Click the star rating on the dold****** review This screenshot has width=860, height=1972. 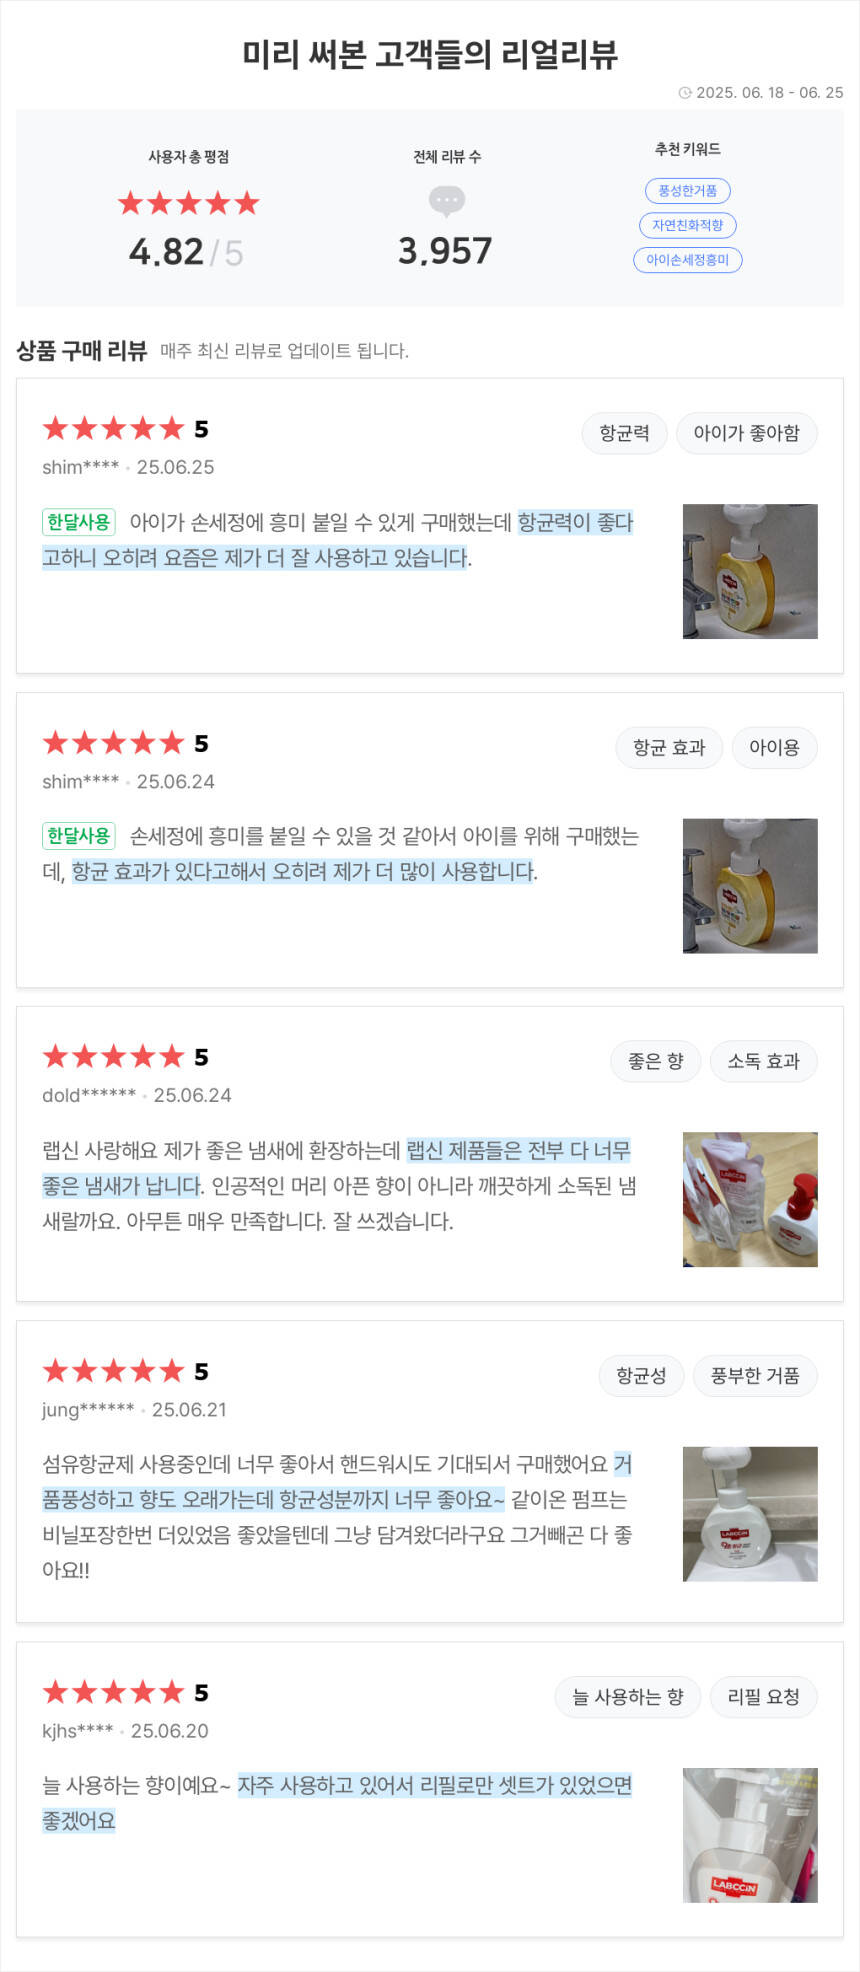pyautogui.click(x=114, y=1057)
